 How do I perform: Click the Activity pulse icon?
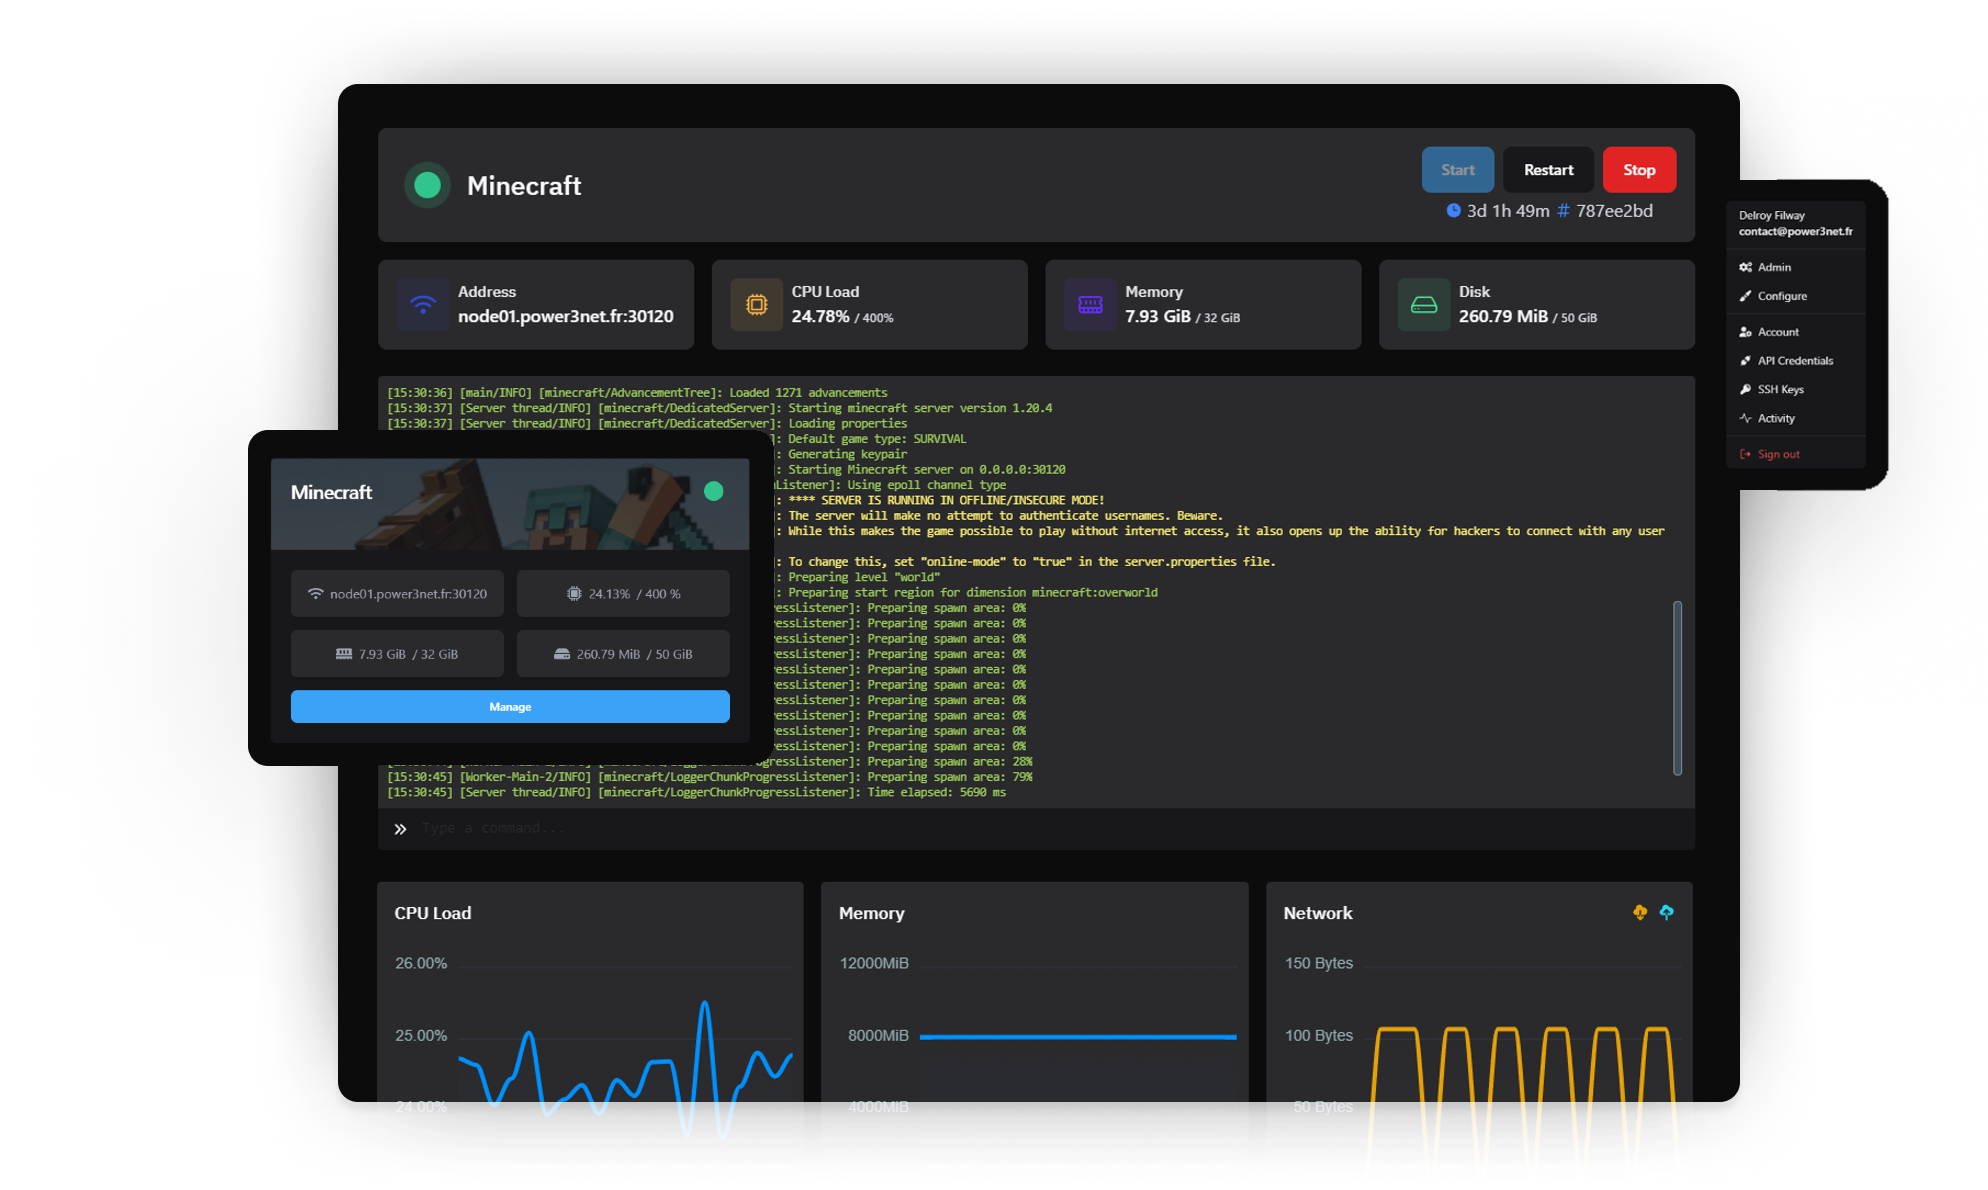(x=1745, y=419)
